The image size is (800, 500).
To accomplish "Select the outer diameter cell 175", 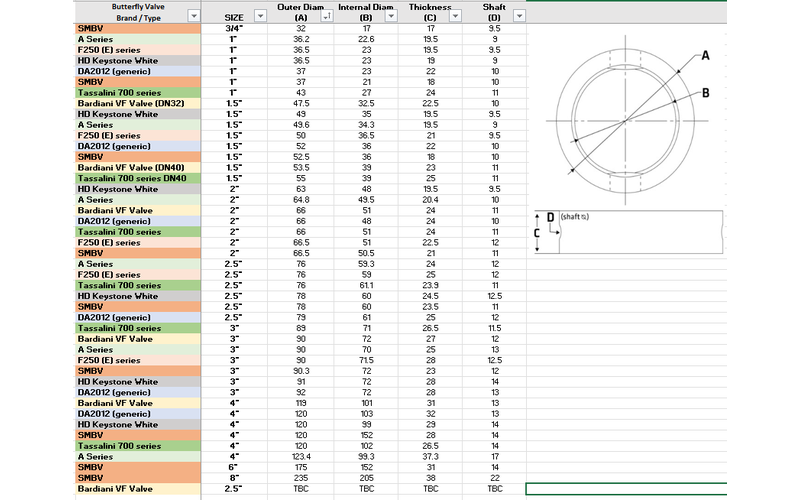I will (301, 468).
